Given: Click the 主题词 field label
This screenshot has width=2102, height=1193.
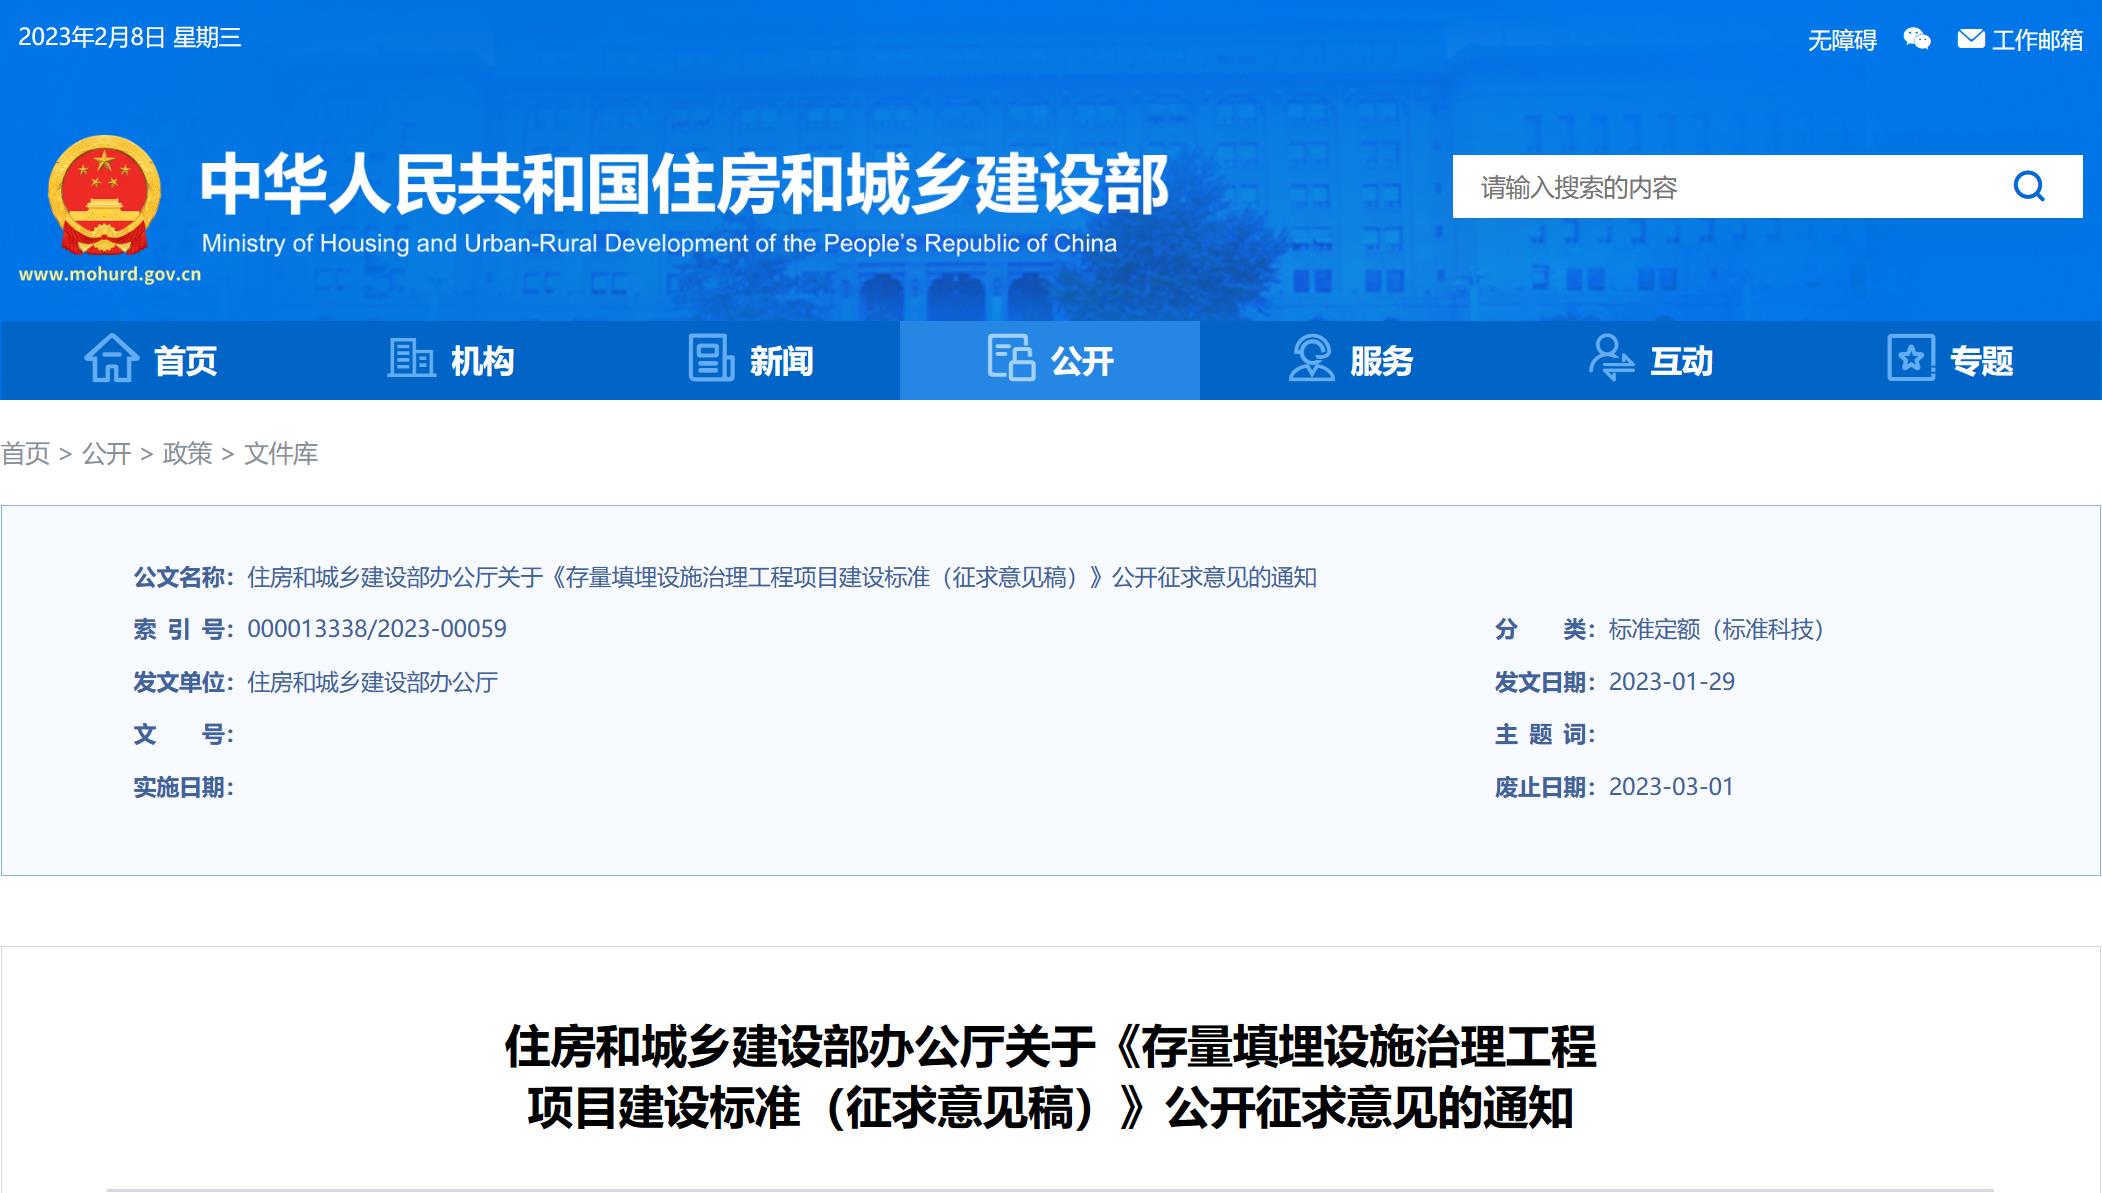Looking at the screenshot, I should (x=1545, y=735).
